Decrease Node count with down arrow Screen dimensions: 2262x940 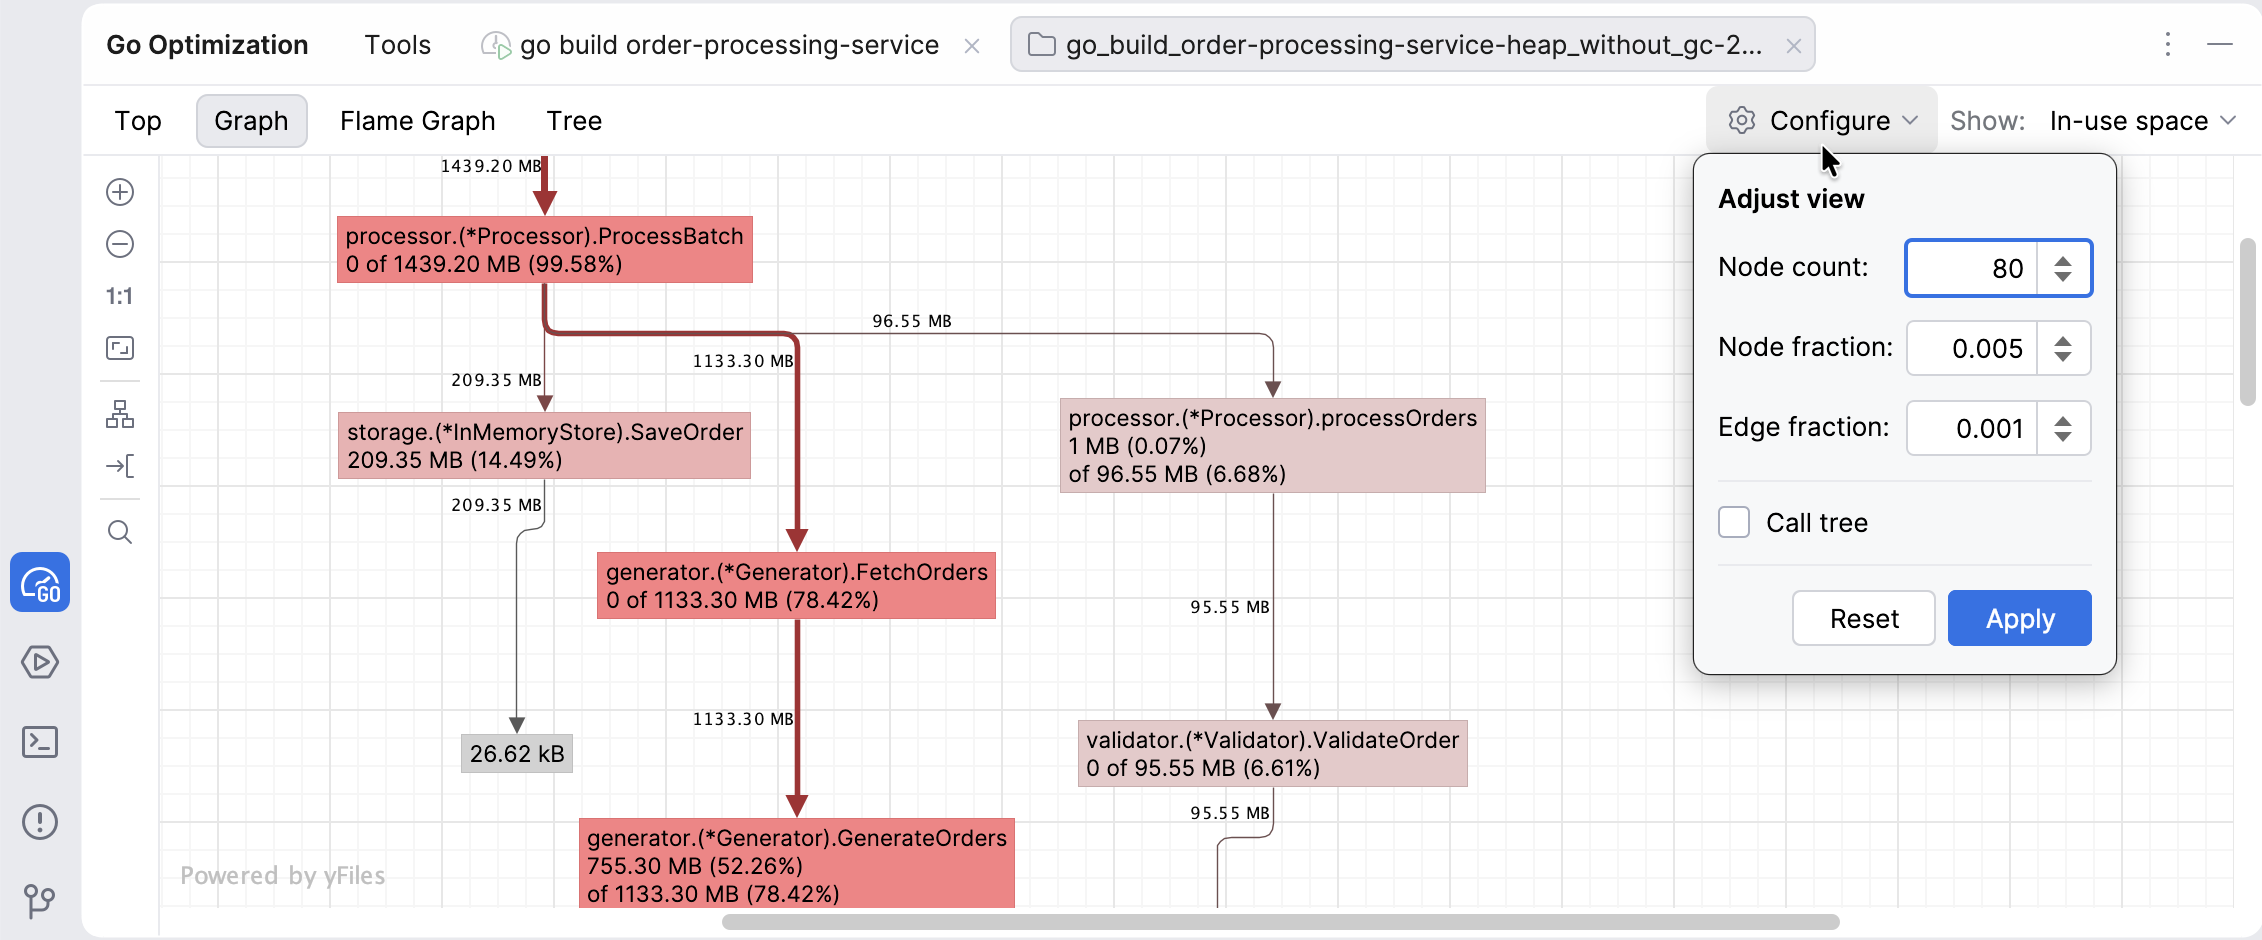click(2063, 277)
